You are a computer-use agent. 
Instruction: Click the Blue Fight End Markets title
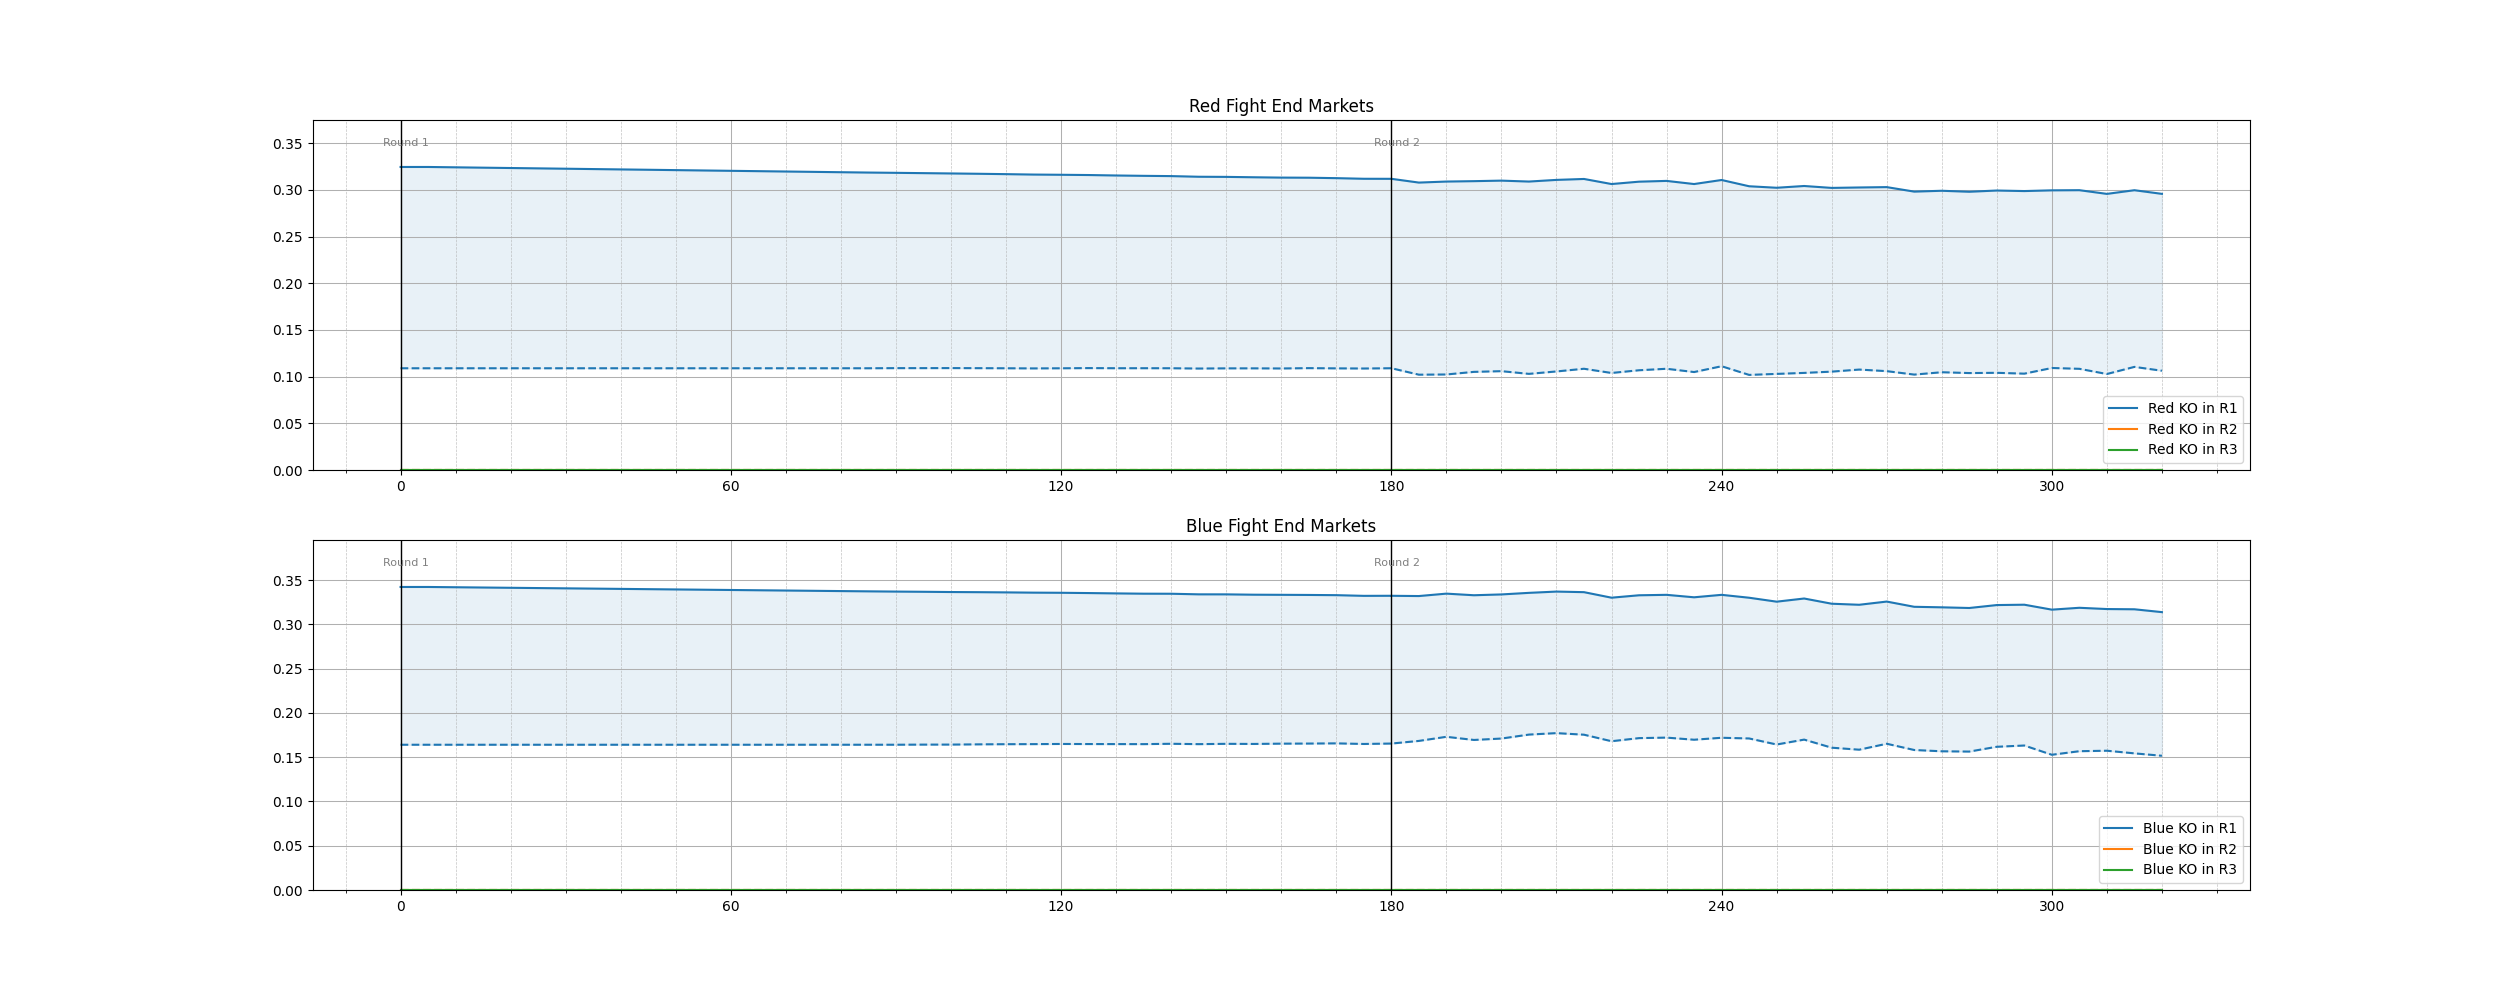coord(1280,526)
